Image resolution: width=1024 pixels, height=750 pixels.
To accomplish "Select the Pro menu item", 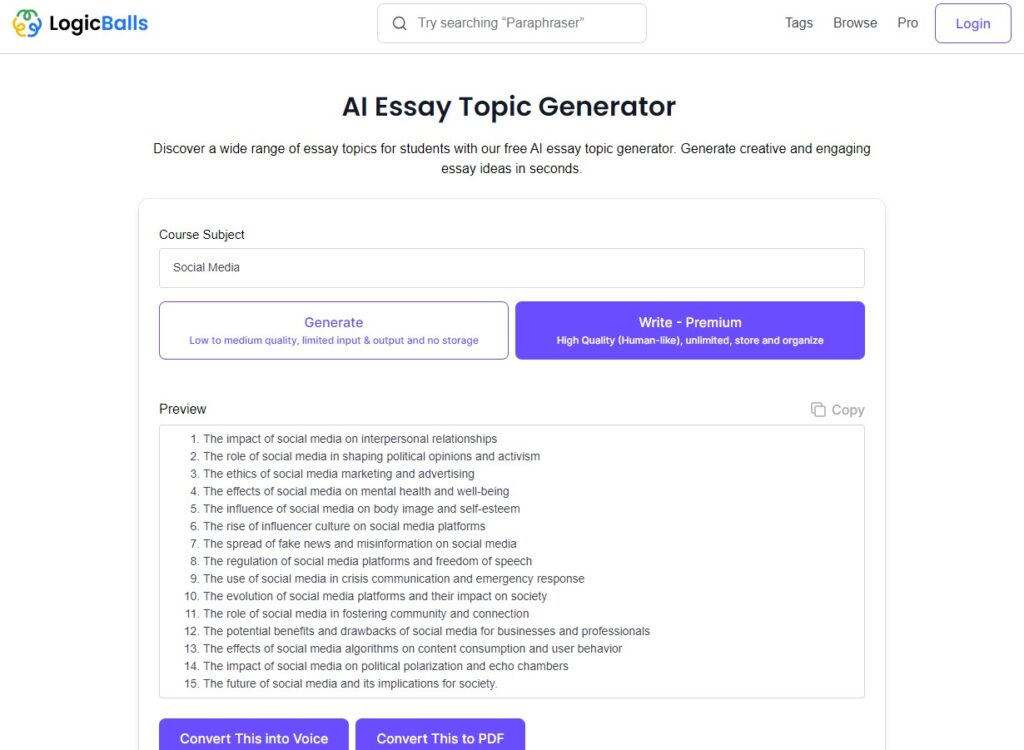I will 907,22.
